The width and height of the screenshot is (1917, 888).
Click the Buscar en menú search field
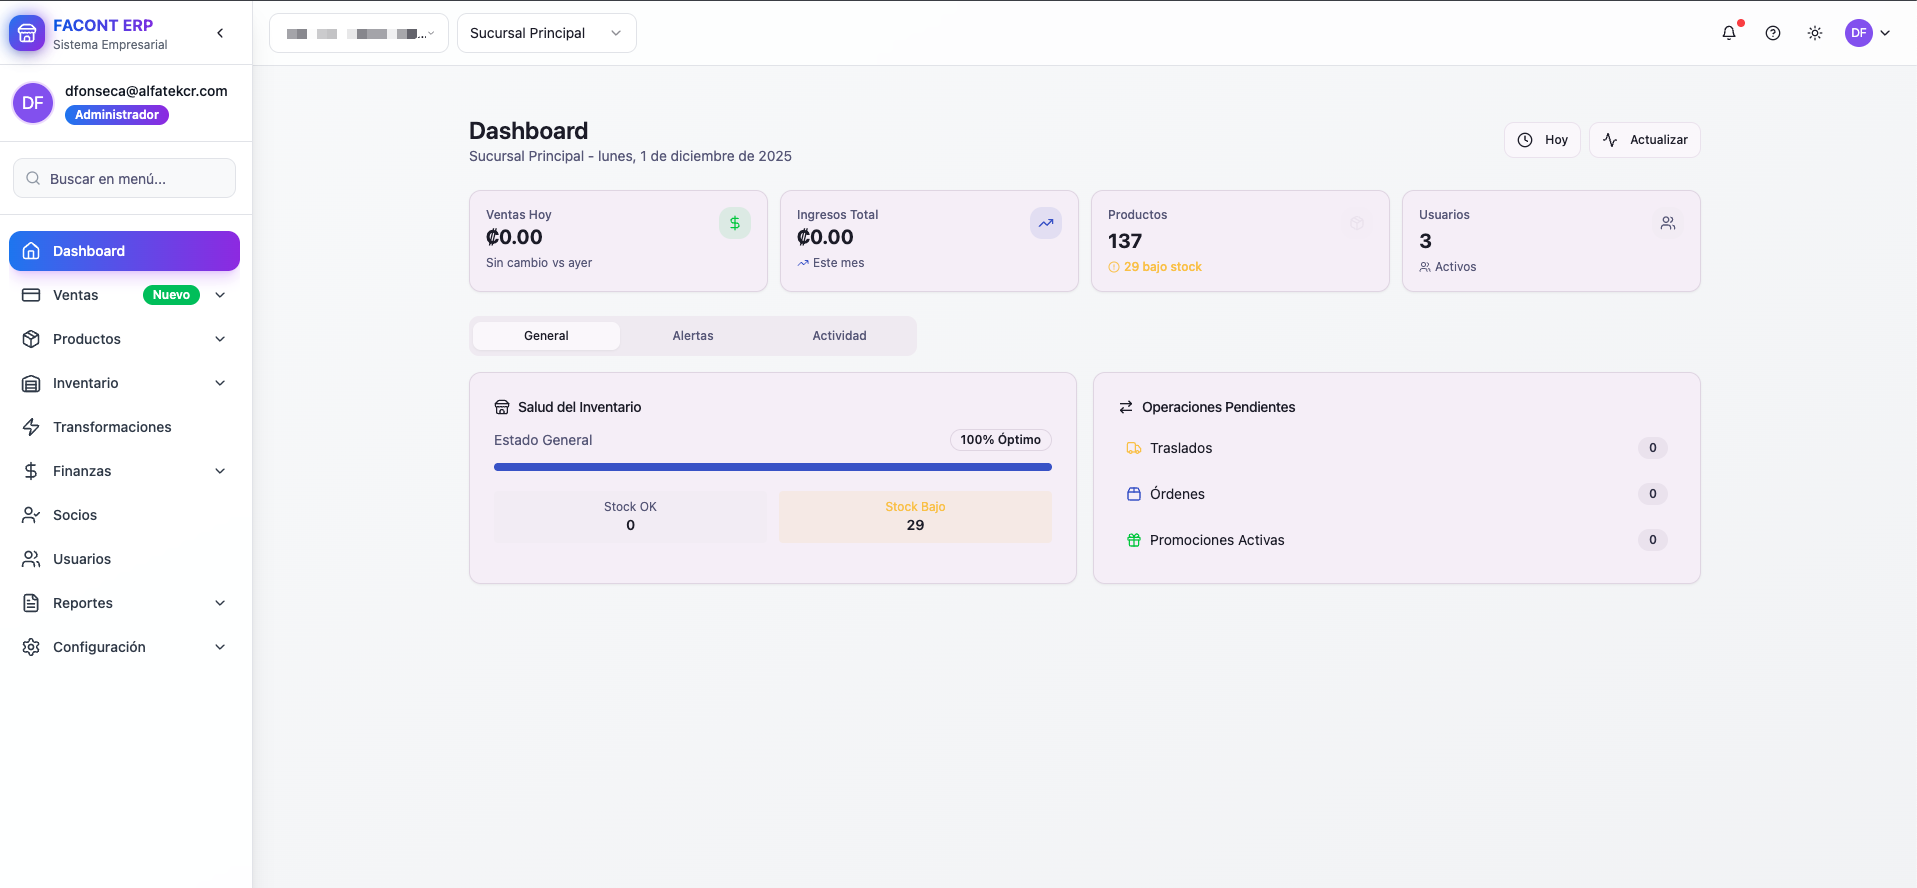[x=124, y=179]
